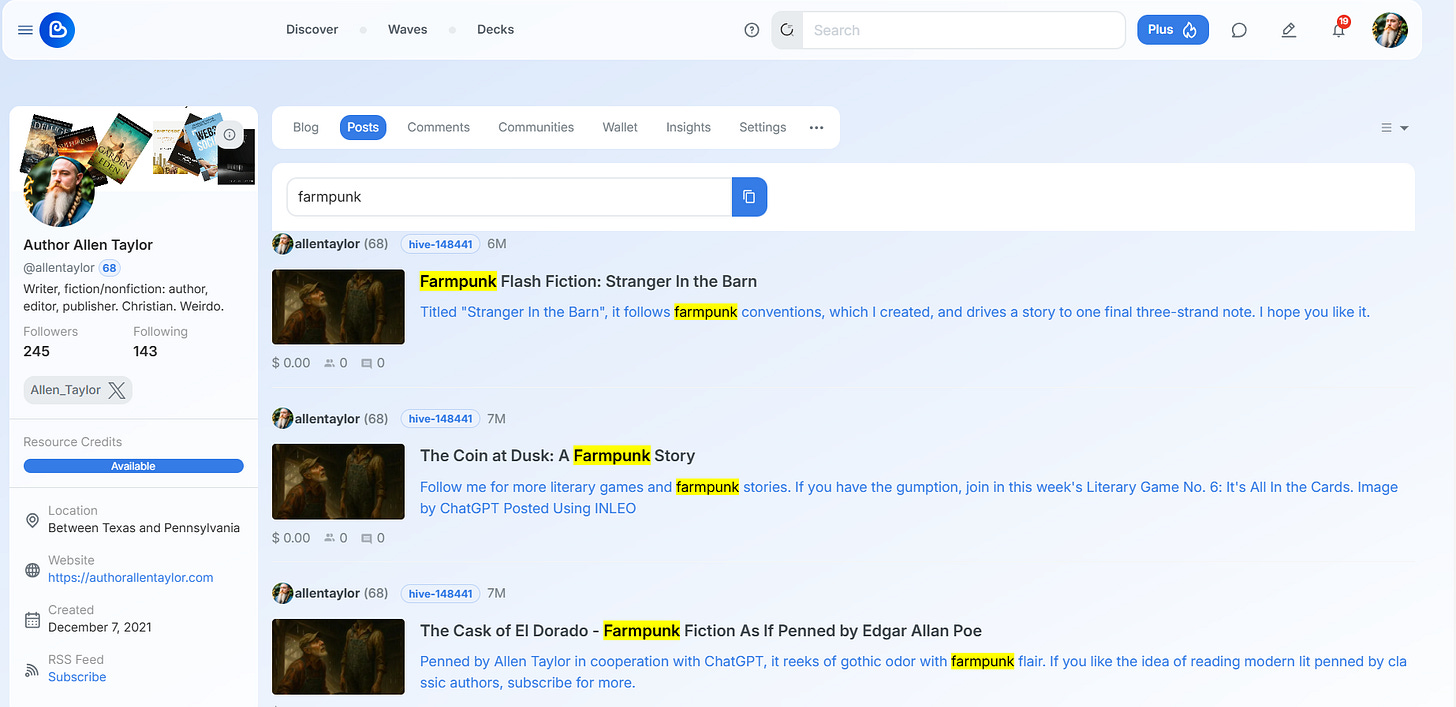This screenshot has height=707, width=1456.
Task: Click location Between Texas and Pennsylvania
Action: coord(144,528)
